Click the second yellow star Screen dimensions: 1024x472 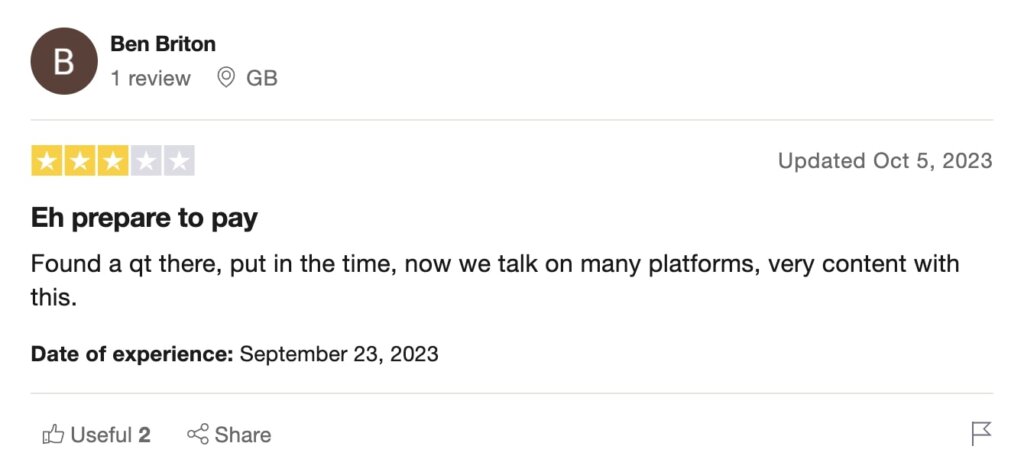80,161
